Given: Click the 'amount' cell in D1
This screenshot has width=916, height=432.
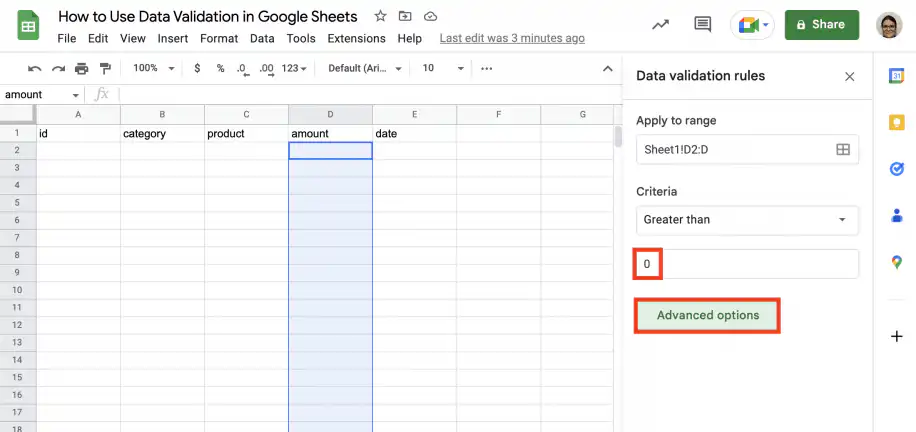Looking at the screenshot, I should coord(330,134).
